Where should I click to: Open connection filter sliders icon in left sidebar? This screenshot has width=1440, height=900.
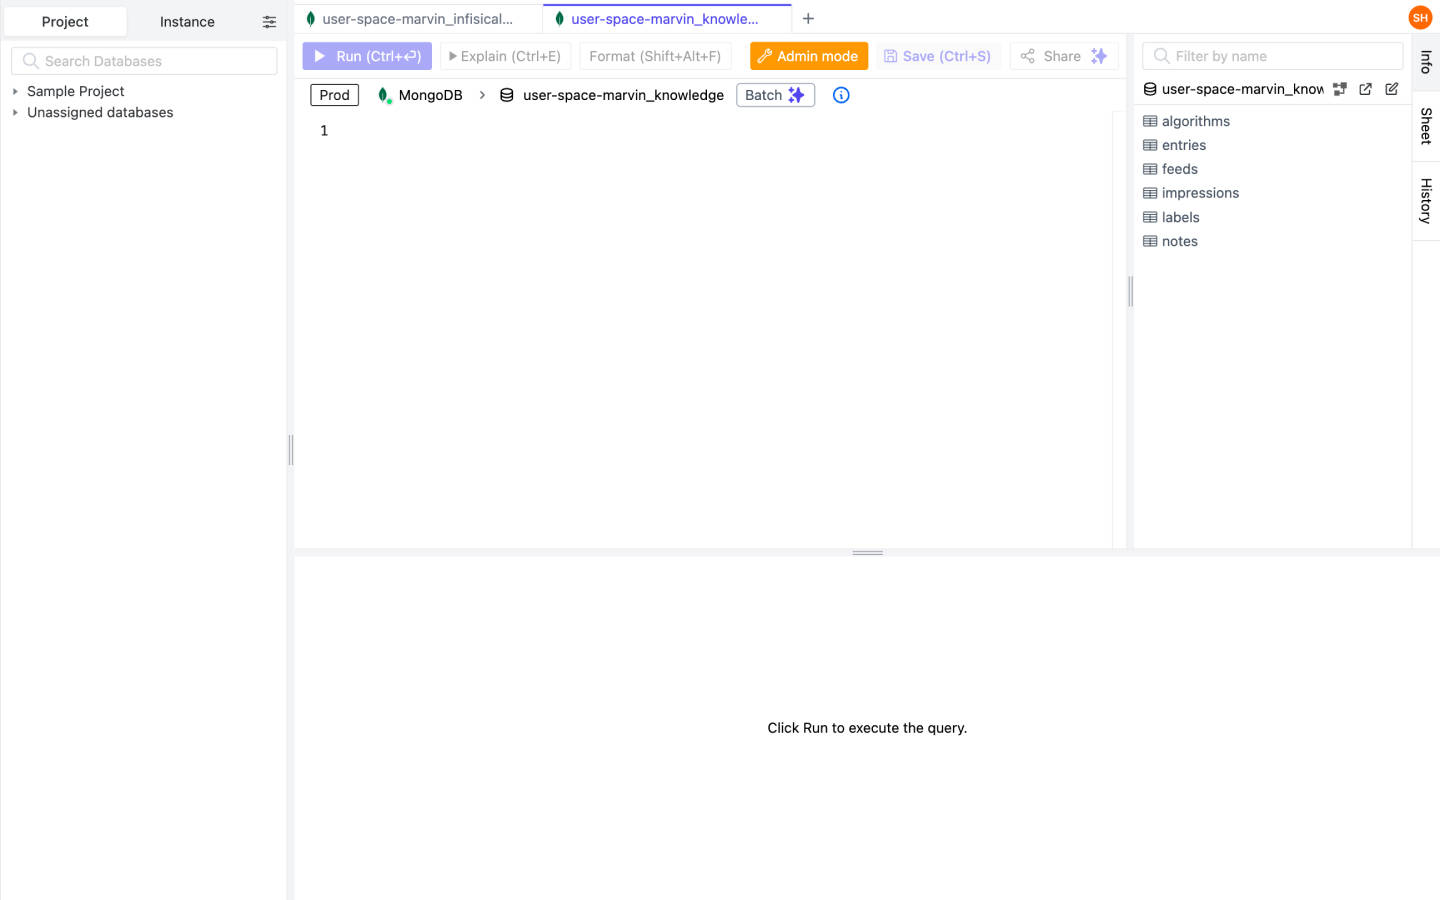pyautogui.click(x=268, y=21)
